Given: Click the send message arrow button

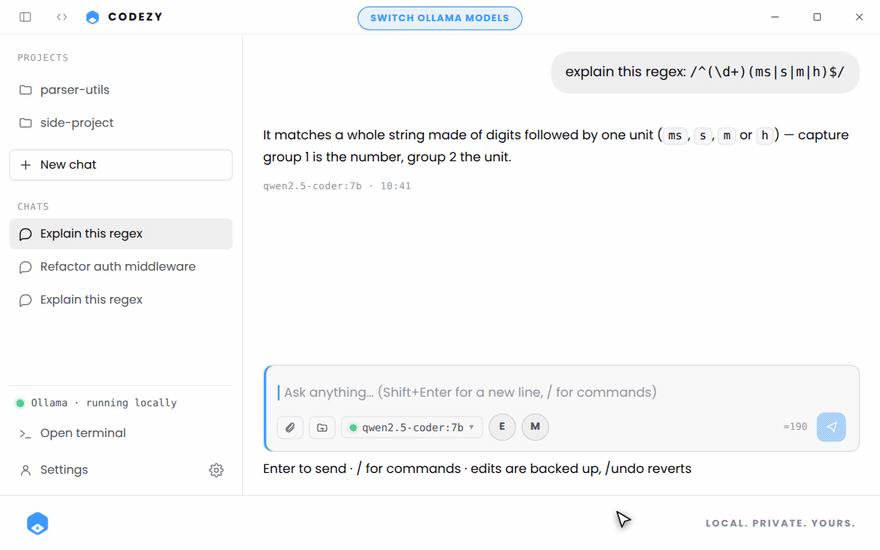Looking at the screenshot, I should [831, 427].
